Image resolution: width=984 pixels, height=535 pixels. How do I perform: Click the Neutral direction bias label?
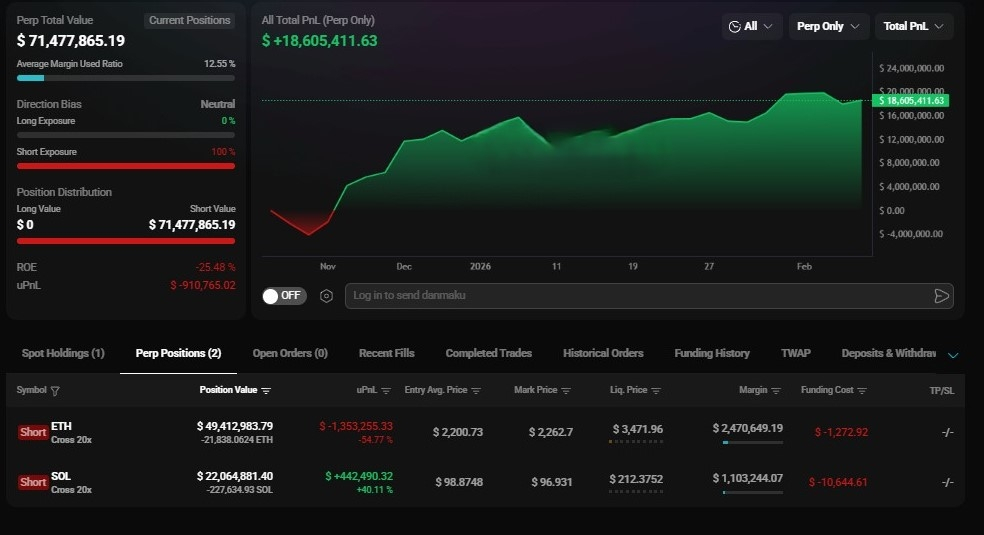[x=218, y=104]
